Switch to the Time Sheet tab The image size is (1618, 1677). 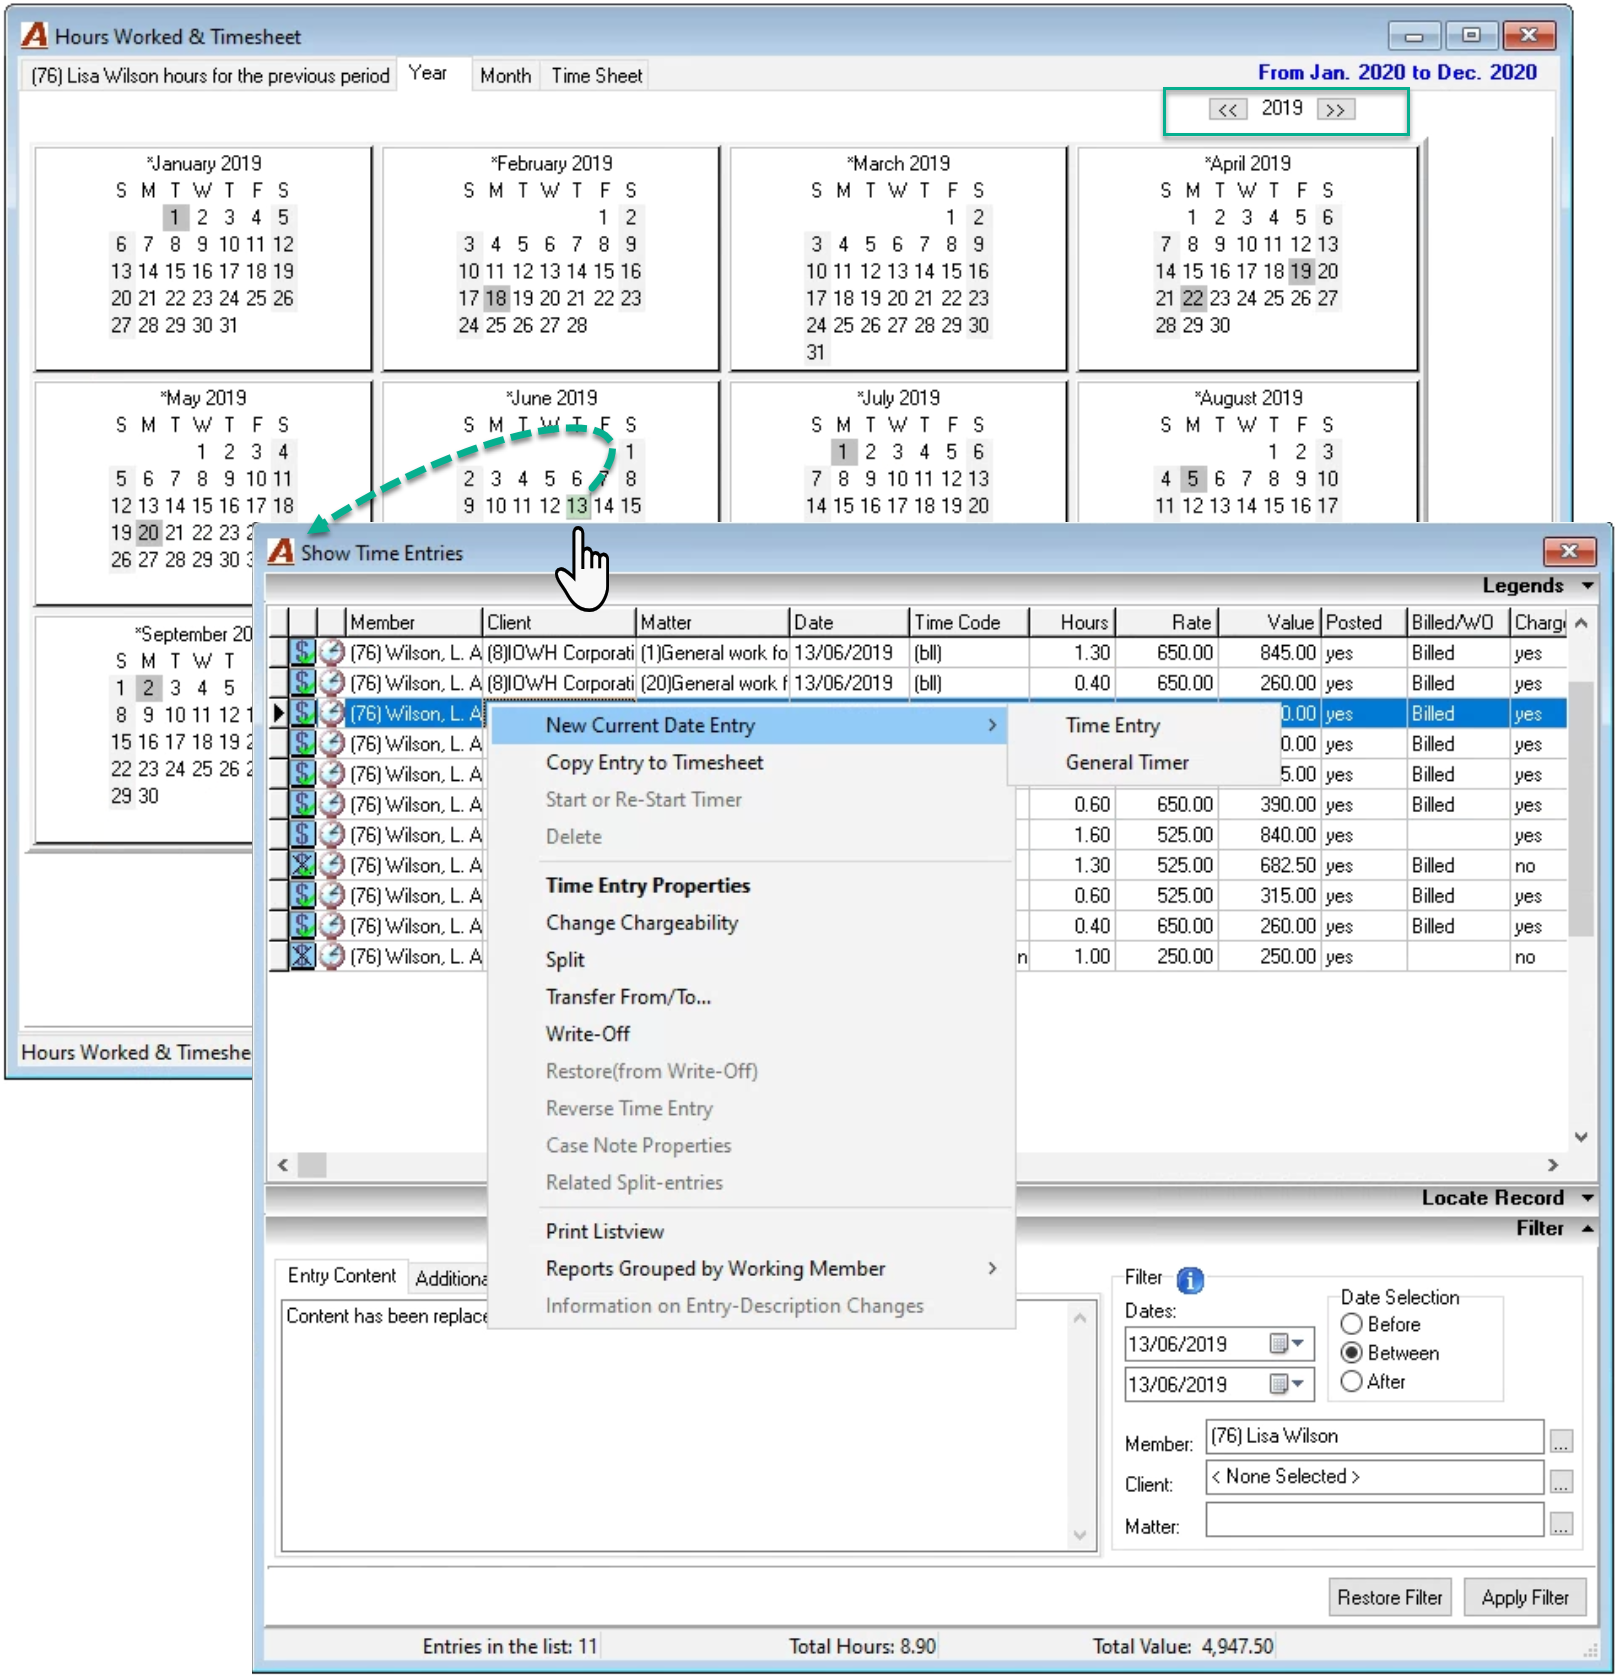[597, 76]
